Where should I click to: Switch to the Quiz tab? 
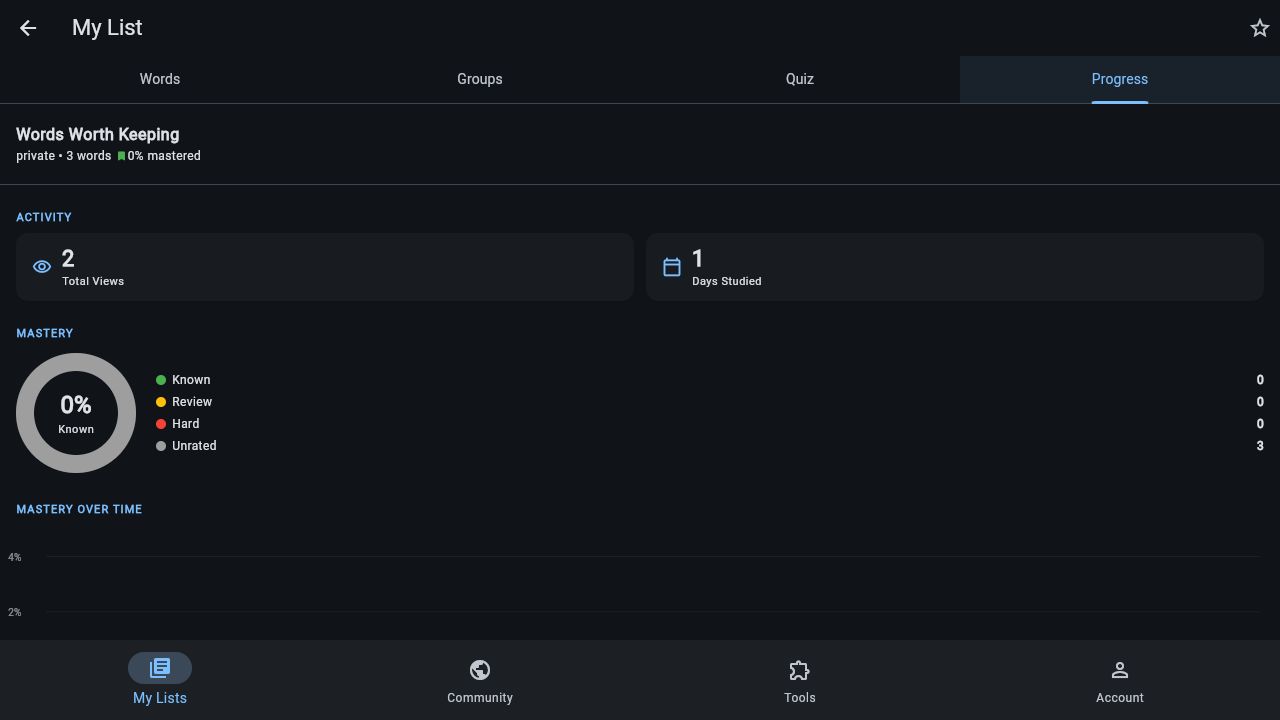pyautogui.click(x=800, y=79)
